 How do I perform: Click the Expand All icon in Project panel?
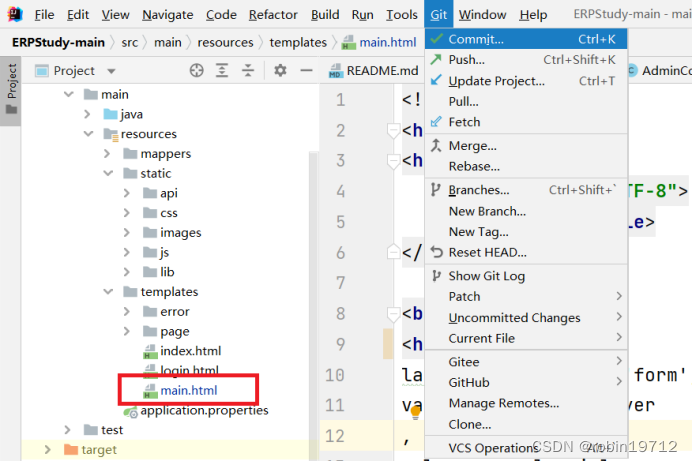222,70
